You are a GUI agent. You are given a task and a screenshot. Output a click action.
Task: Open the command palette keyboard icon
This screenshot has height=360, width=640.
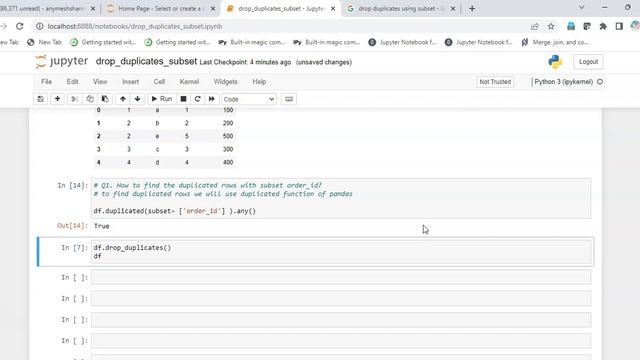click(x=289, y=99)
